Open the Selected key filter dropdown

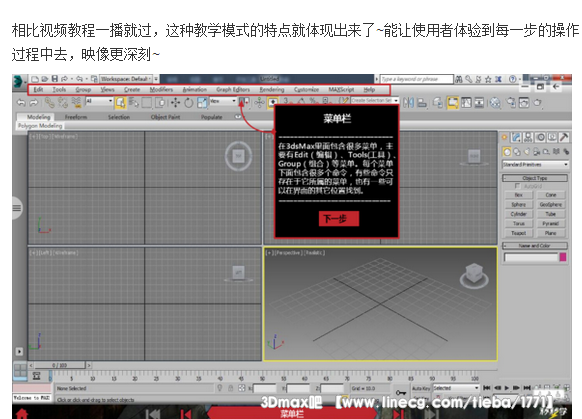[456, 388]
